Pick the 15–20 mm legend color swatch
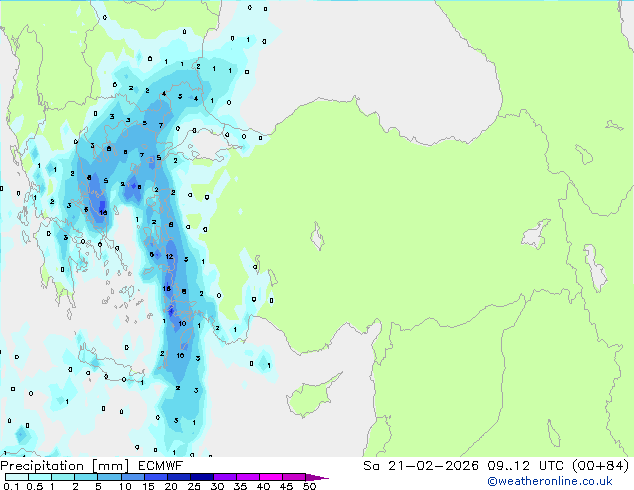 click(x=155, y=477)
